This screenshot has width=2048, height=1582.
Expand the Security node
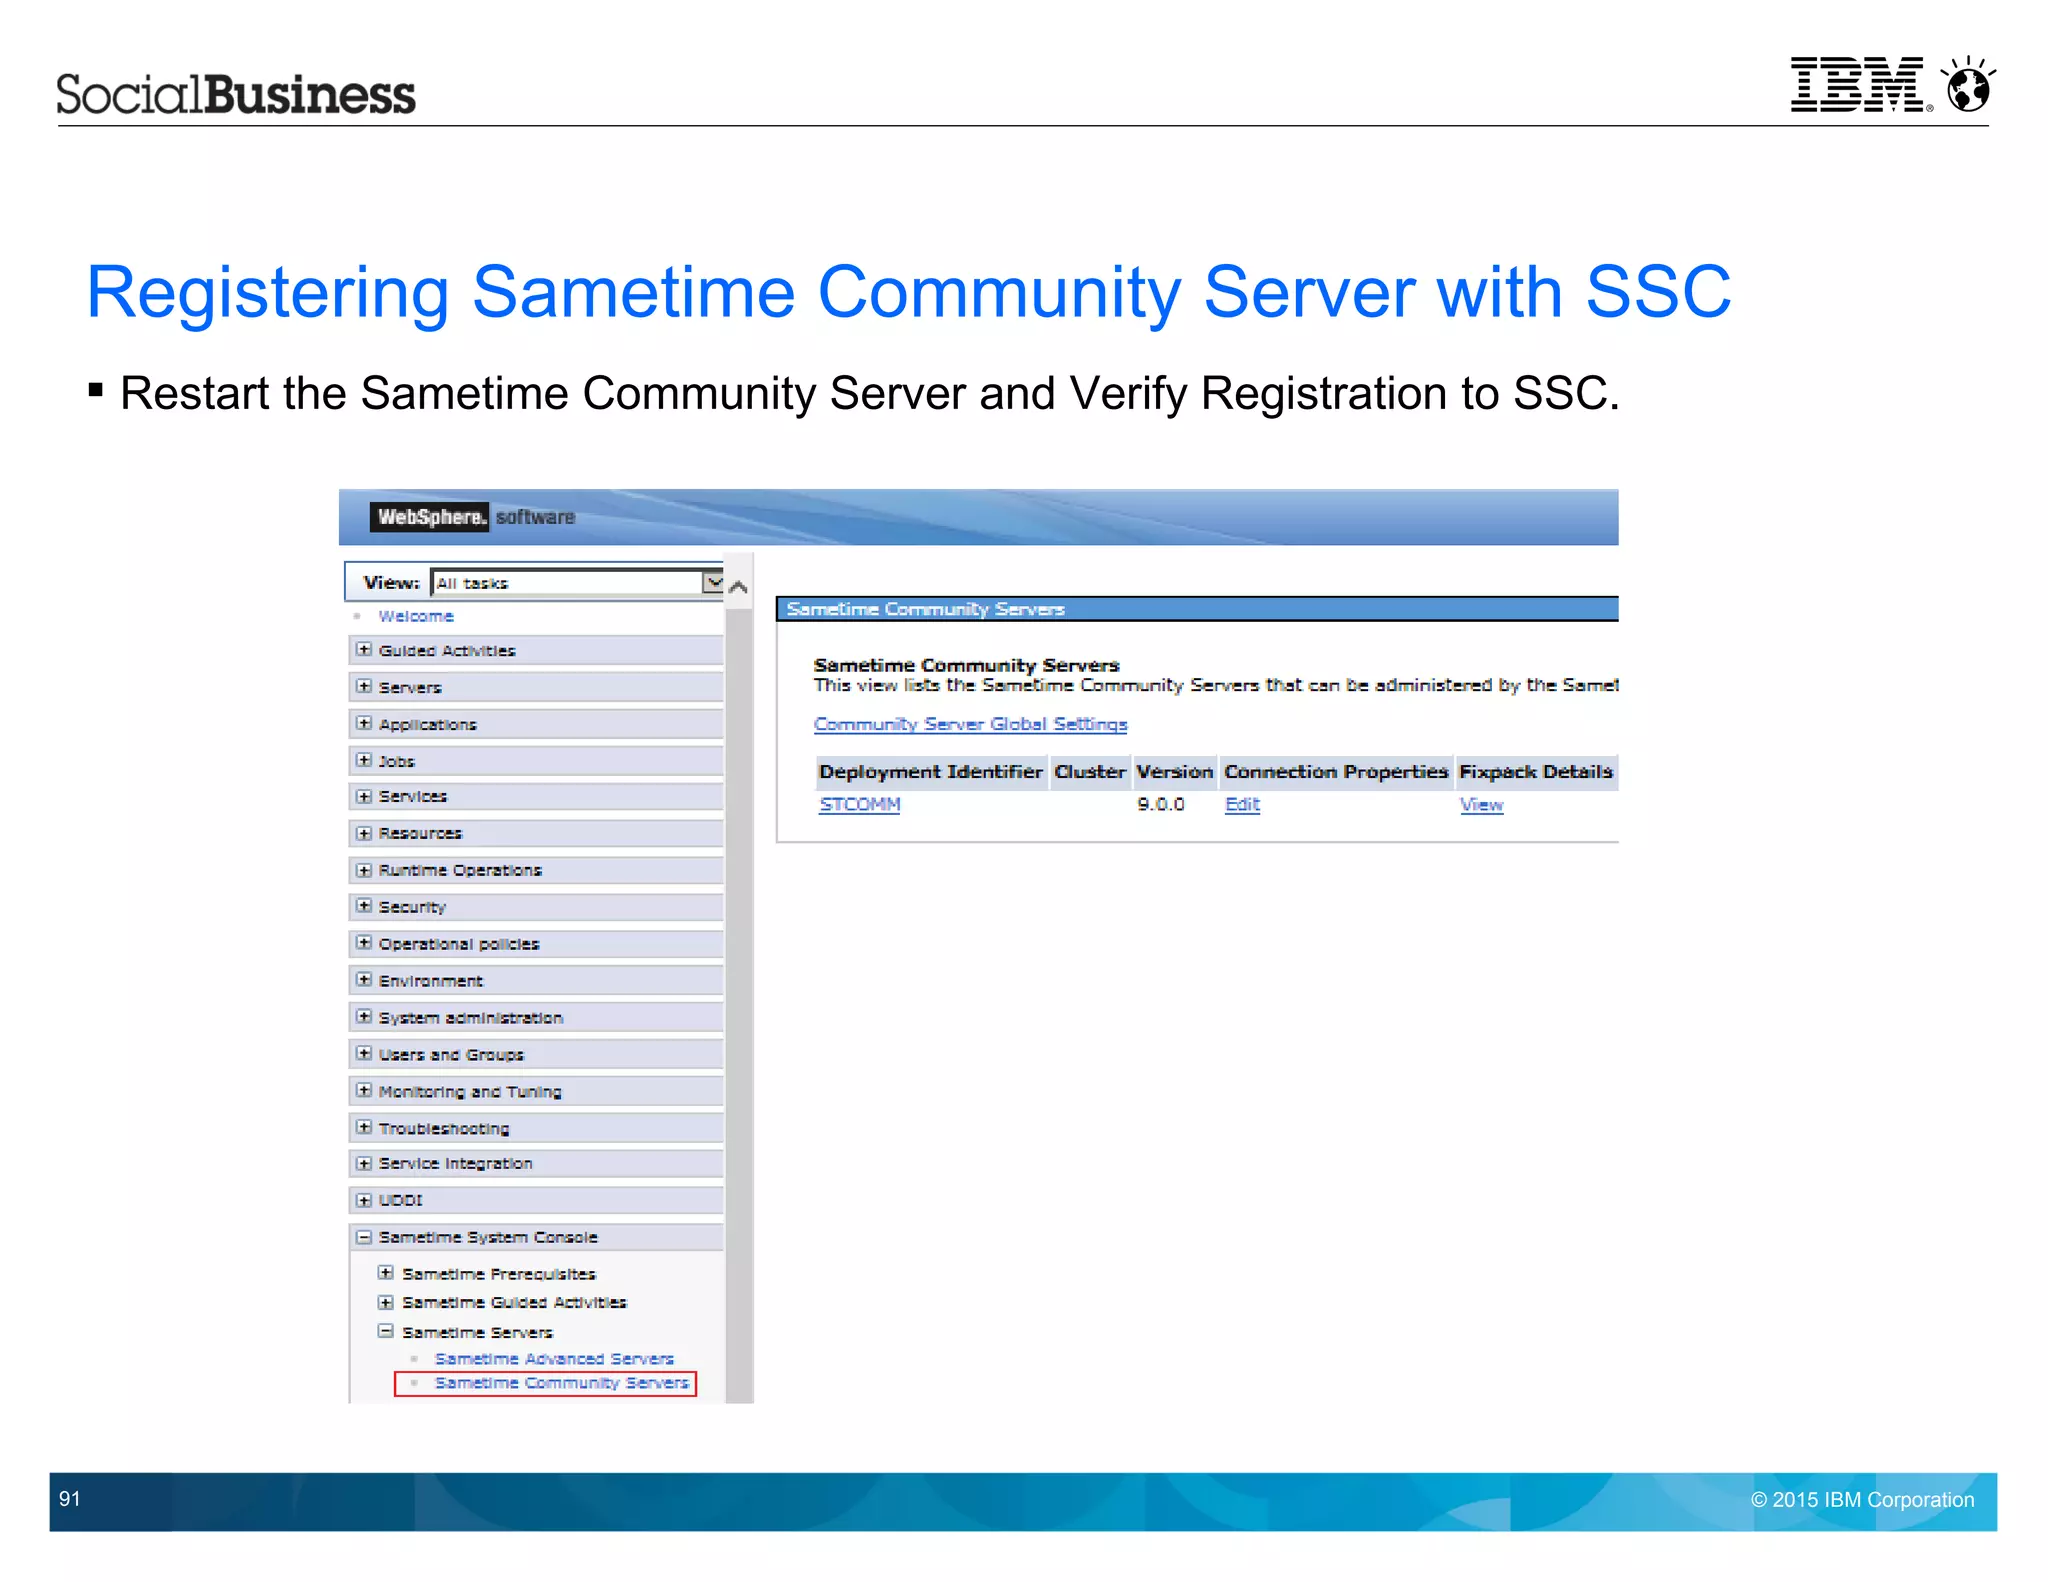coord(364,906)
